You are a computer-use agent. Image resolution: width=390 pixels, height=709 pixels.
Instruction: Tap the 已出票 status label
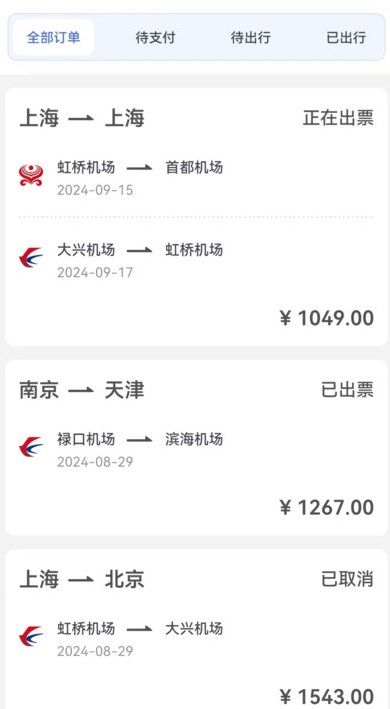(x=347, y=389)
